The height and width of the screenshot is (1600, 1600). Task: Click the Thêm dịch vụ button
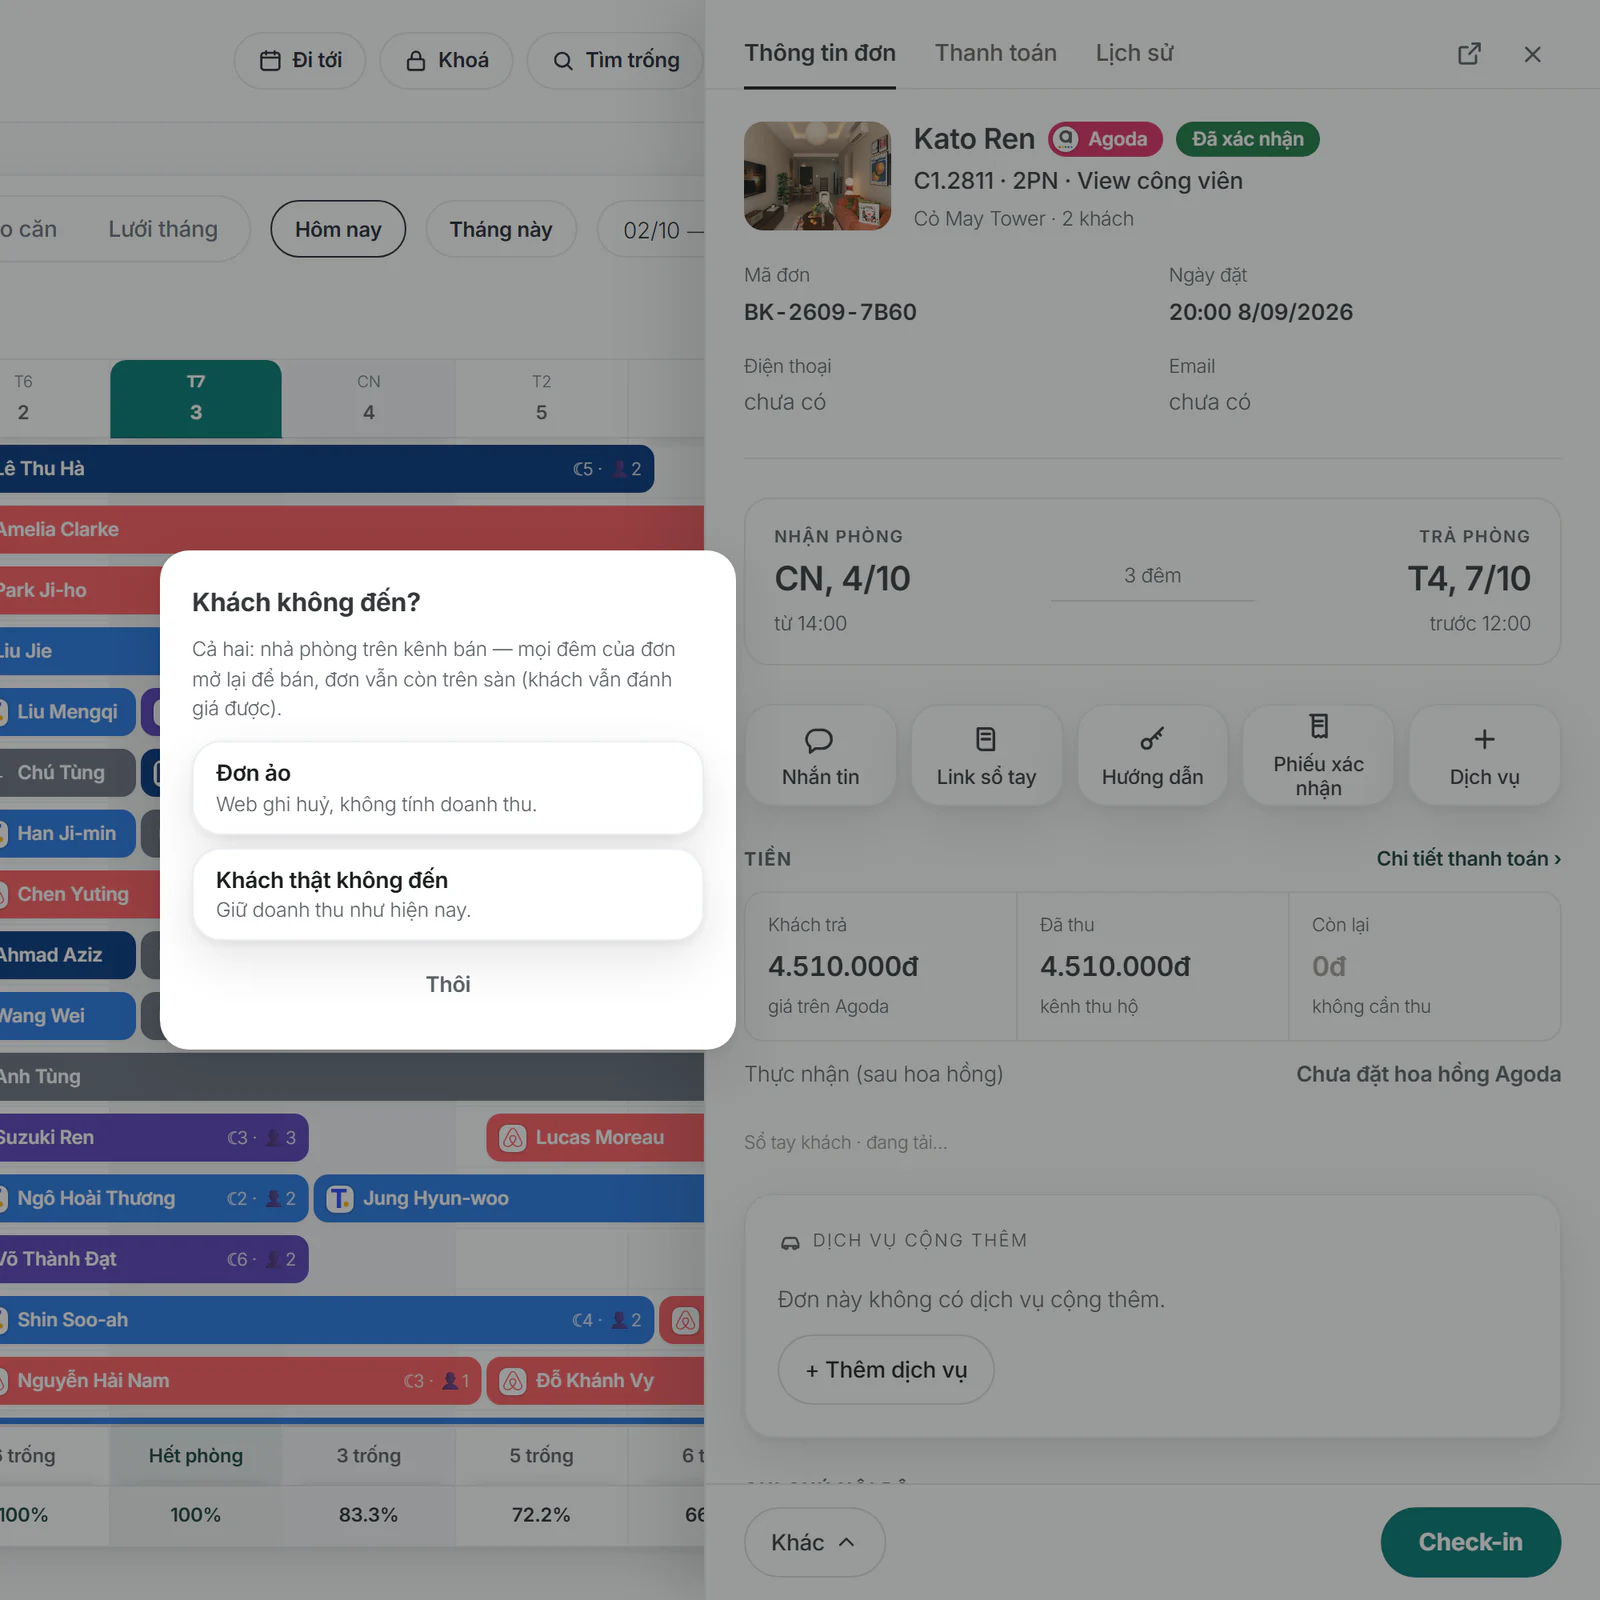click(x=886, y=1370)
